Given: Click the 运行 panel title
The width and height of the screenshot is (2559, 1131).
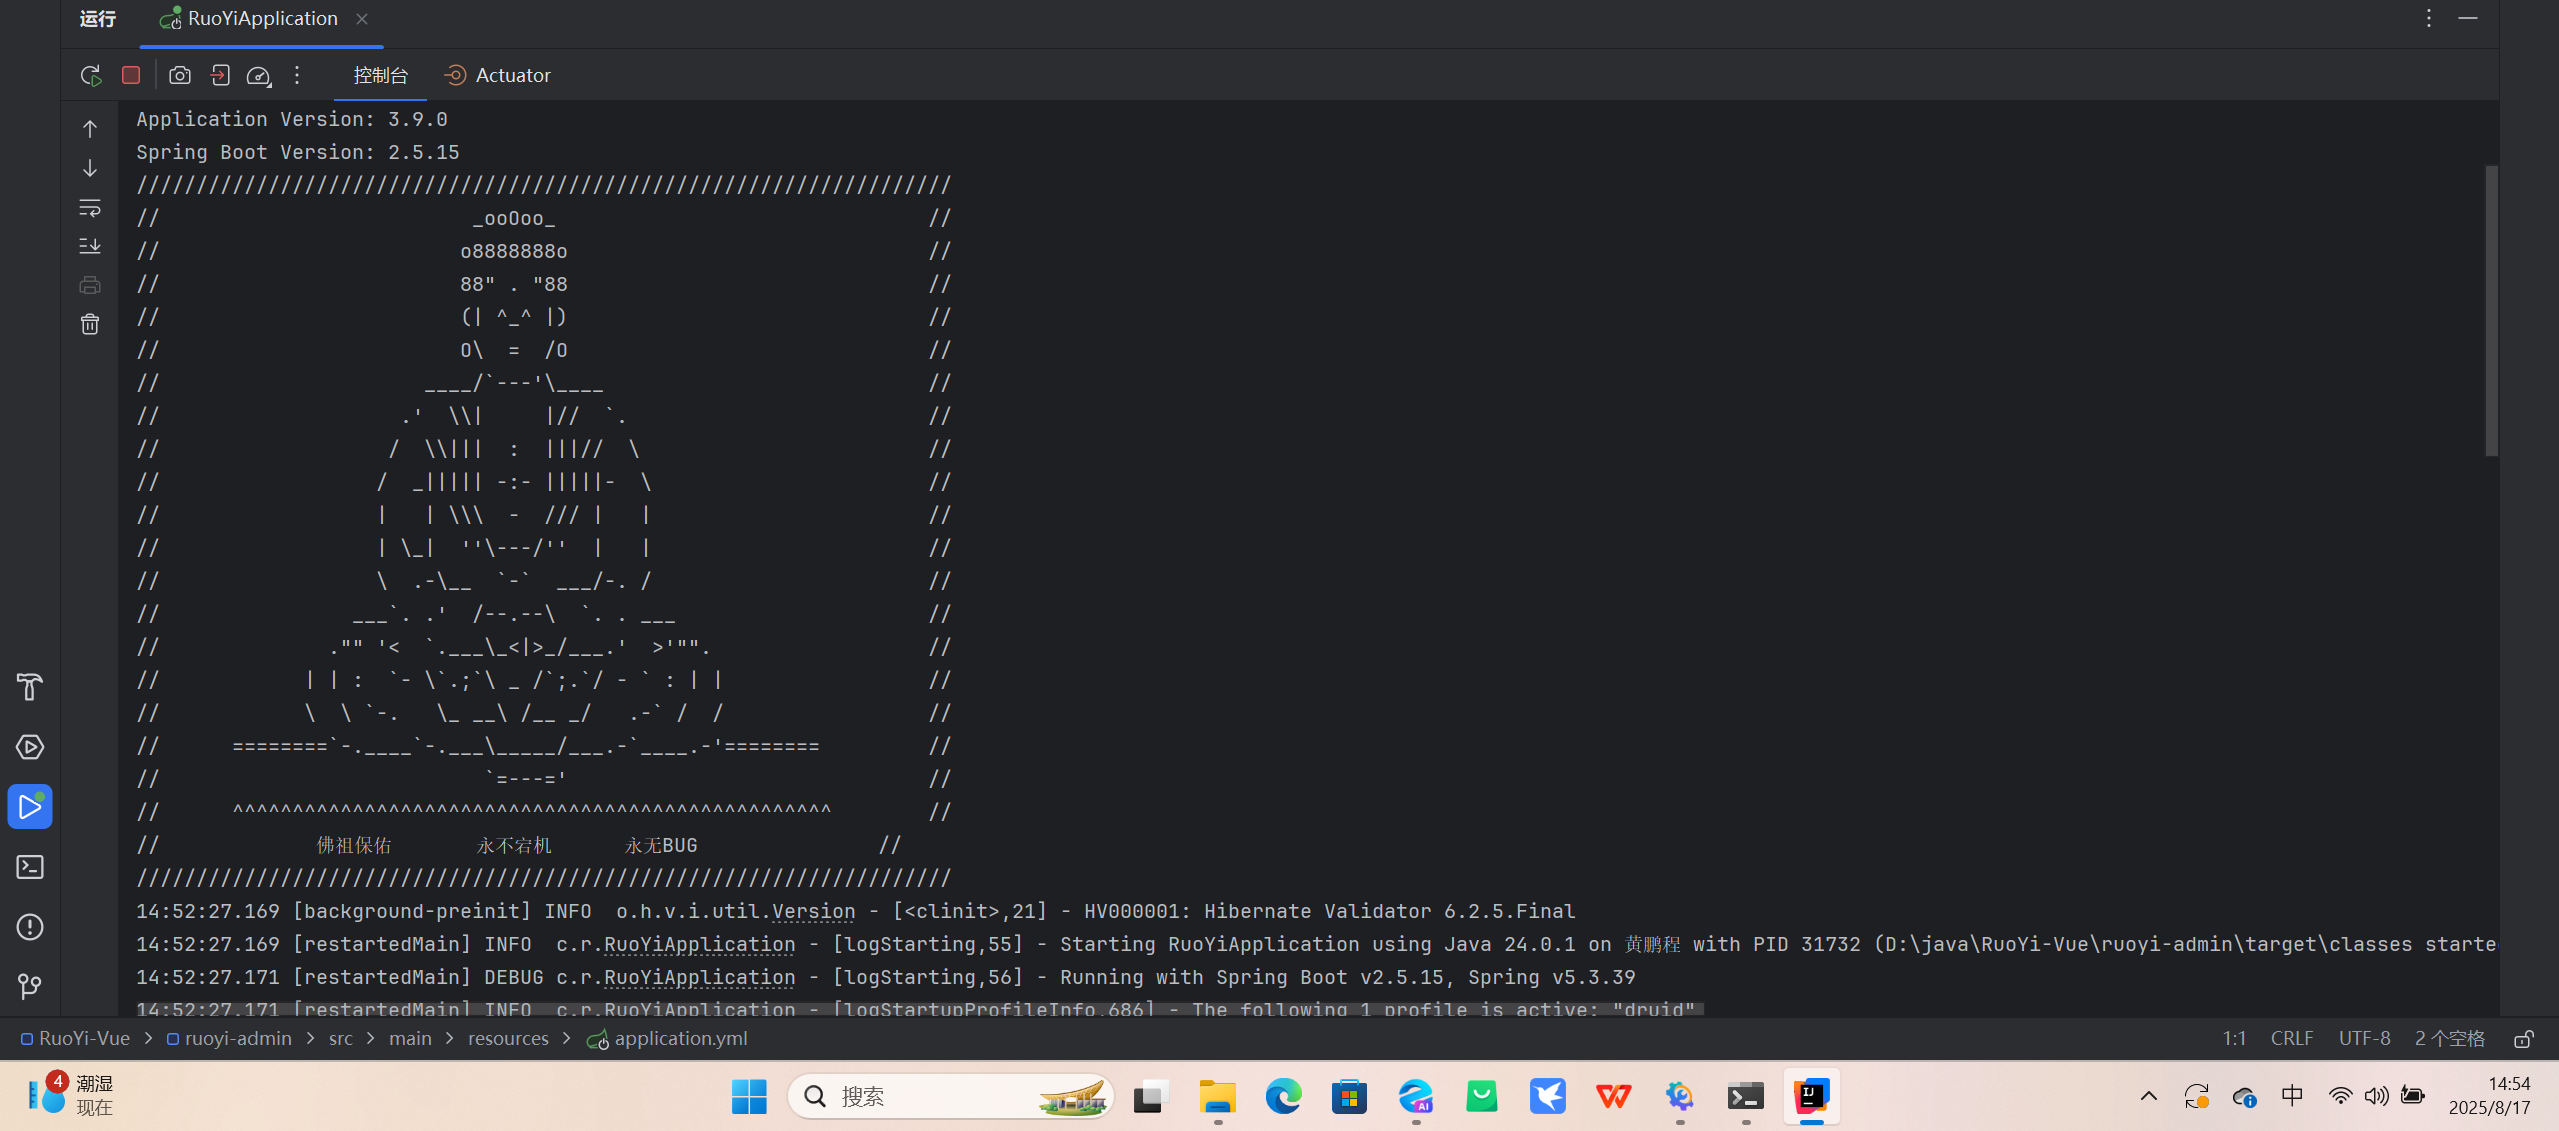Looking at the screenshot, I should (x=98, y=19).
